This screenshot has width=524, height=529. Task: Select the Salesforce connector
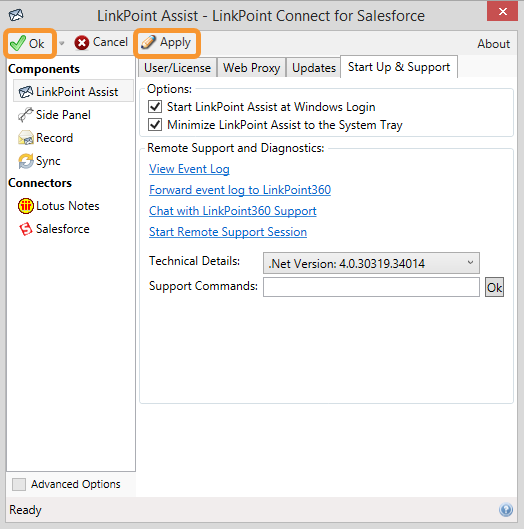coord(54,229)
